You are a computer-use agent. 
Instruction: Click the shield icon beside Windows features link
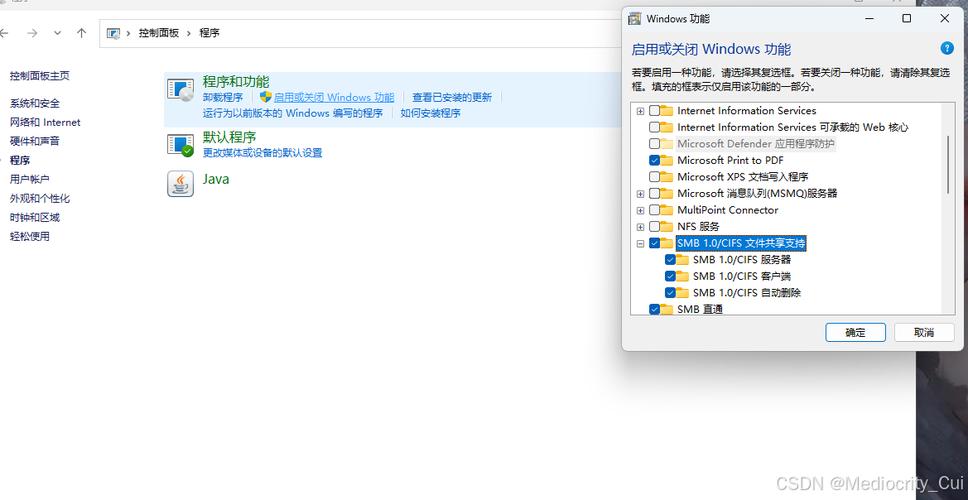[x=265, y=97]
